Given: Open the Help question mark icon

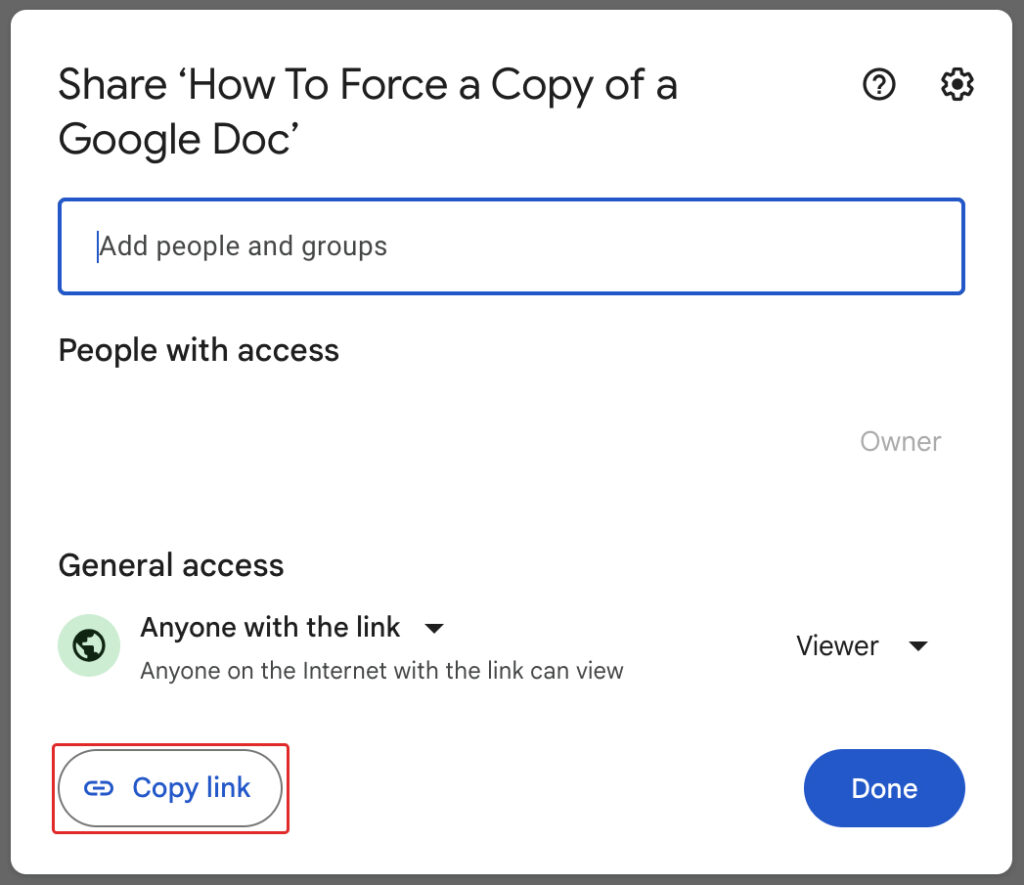Looking at the screenshot, I should click(879, 84).
